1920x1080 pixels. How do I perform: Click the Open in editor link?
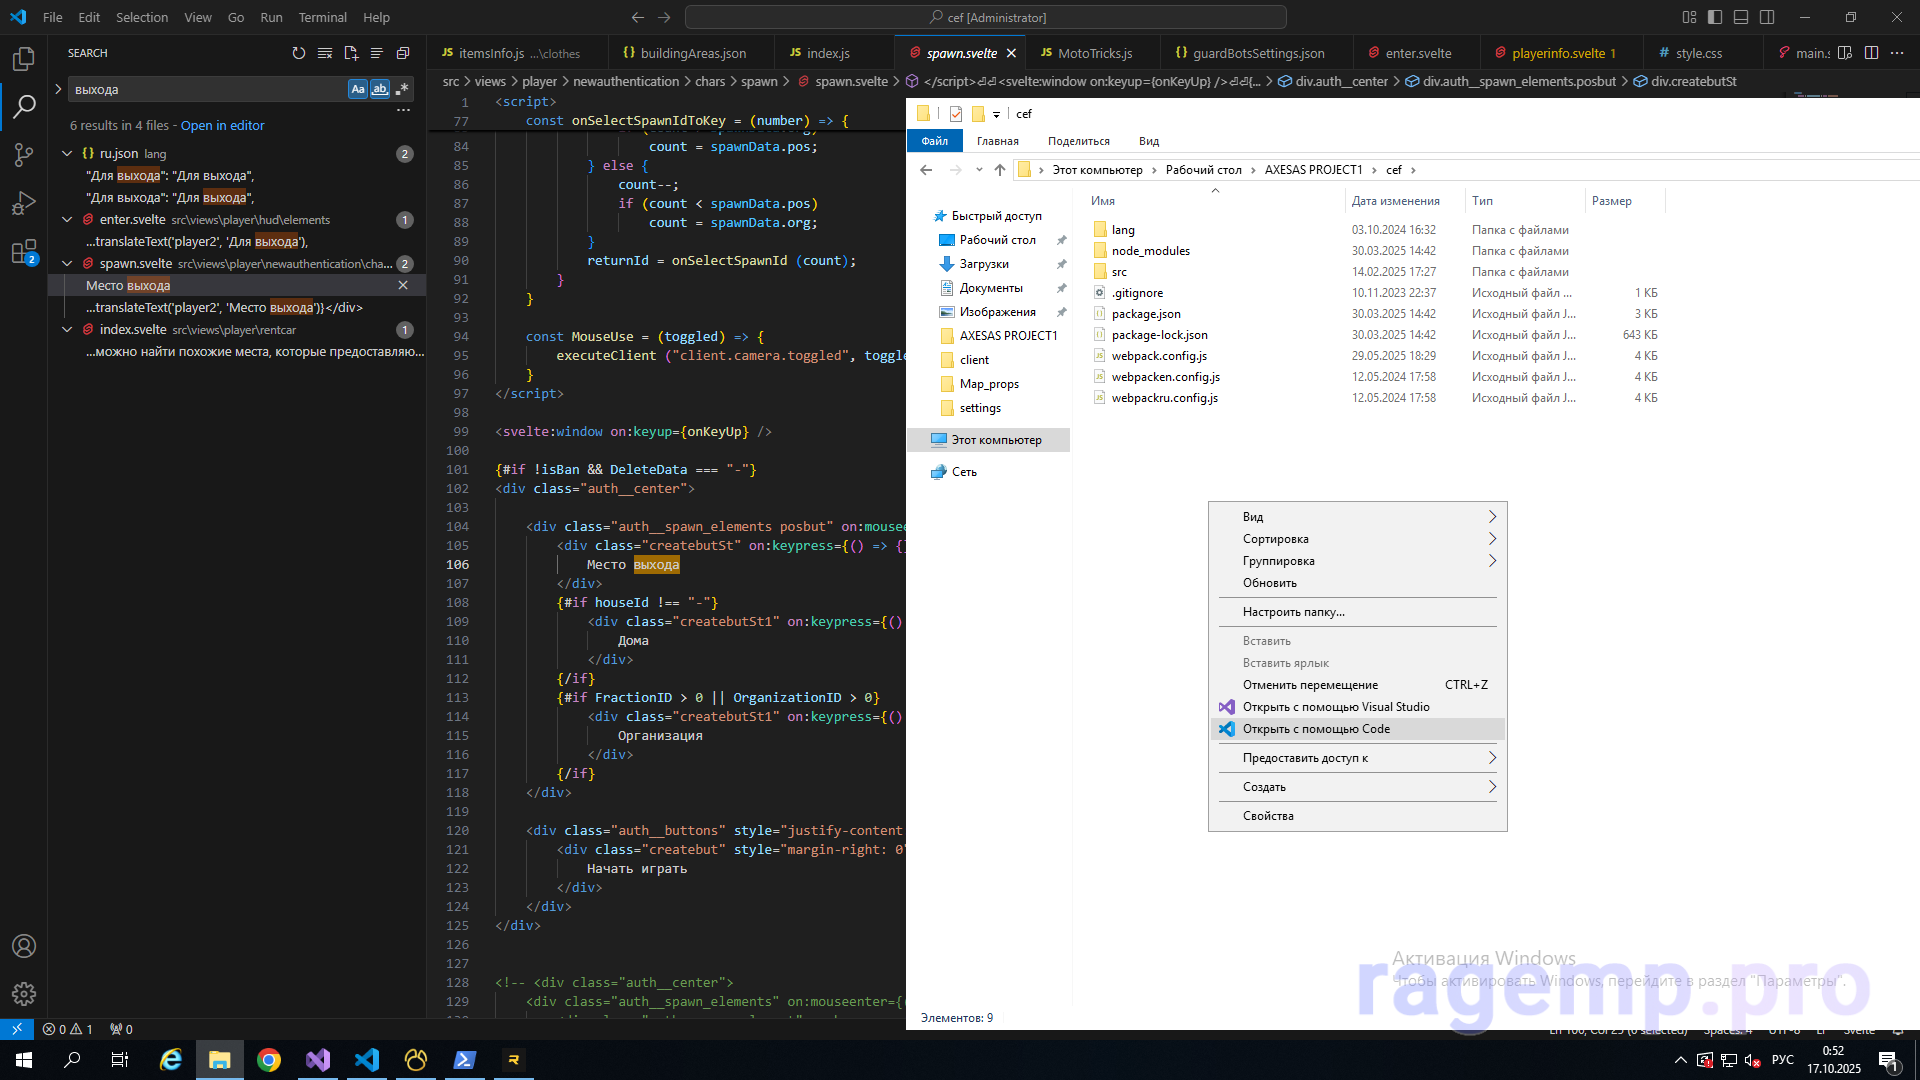coord(222,125)
